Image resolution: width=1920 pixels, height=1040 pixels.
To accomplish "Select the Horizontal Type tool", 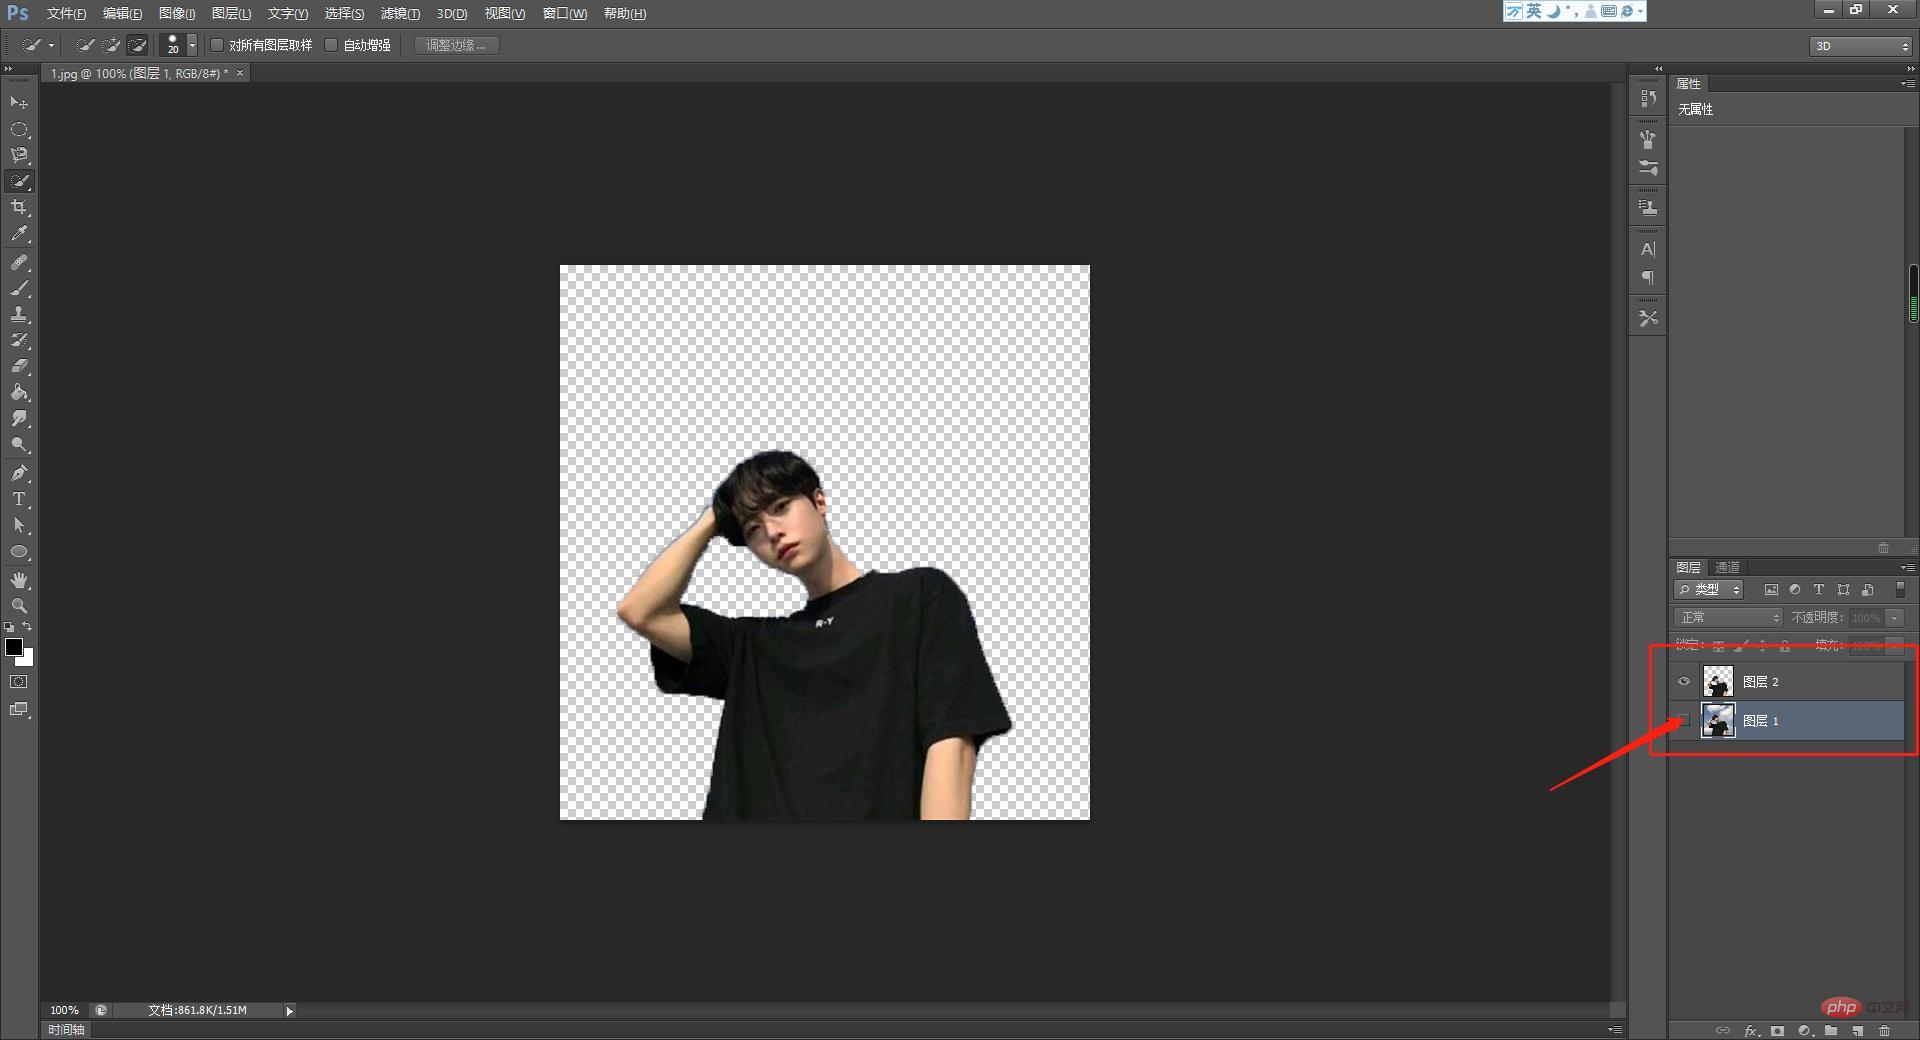I will (19, 499).
